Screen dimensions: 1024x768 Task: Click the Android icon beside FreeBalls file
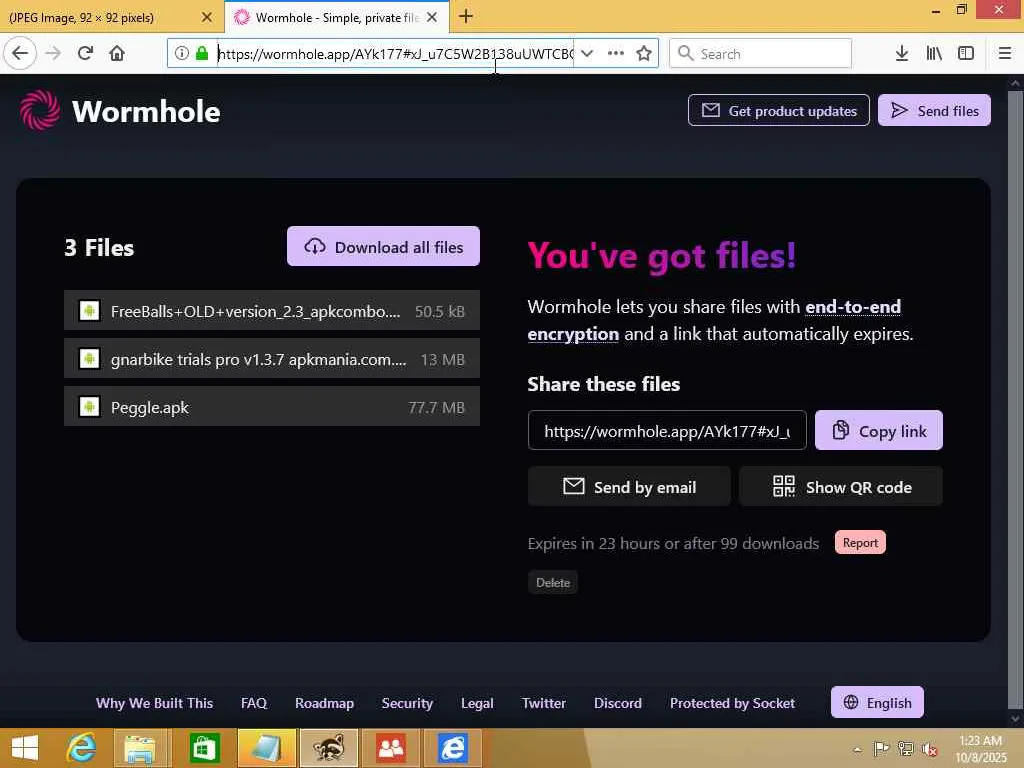point(89,311)
